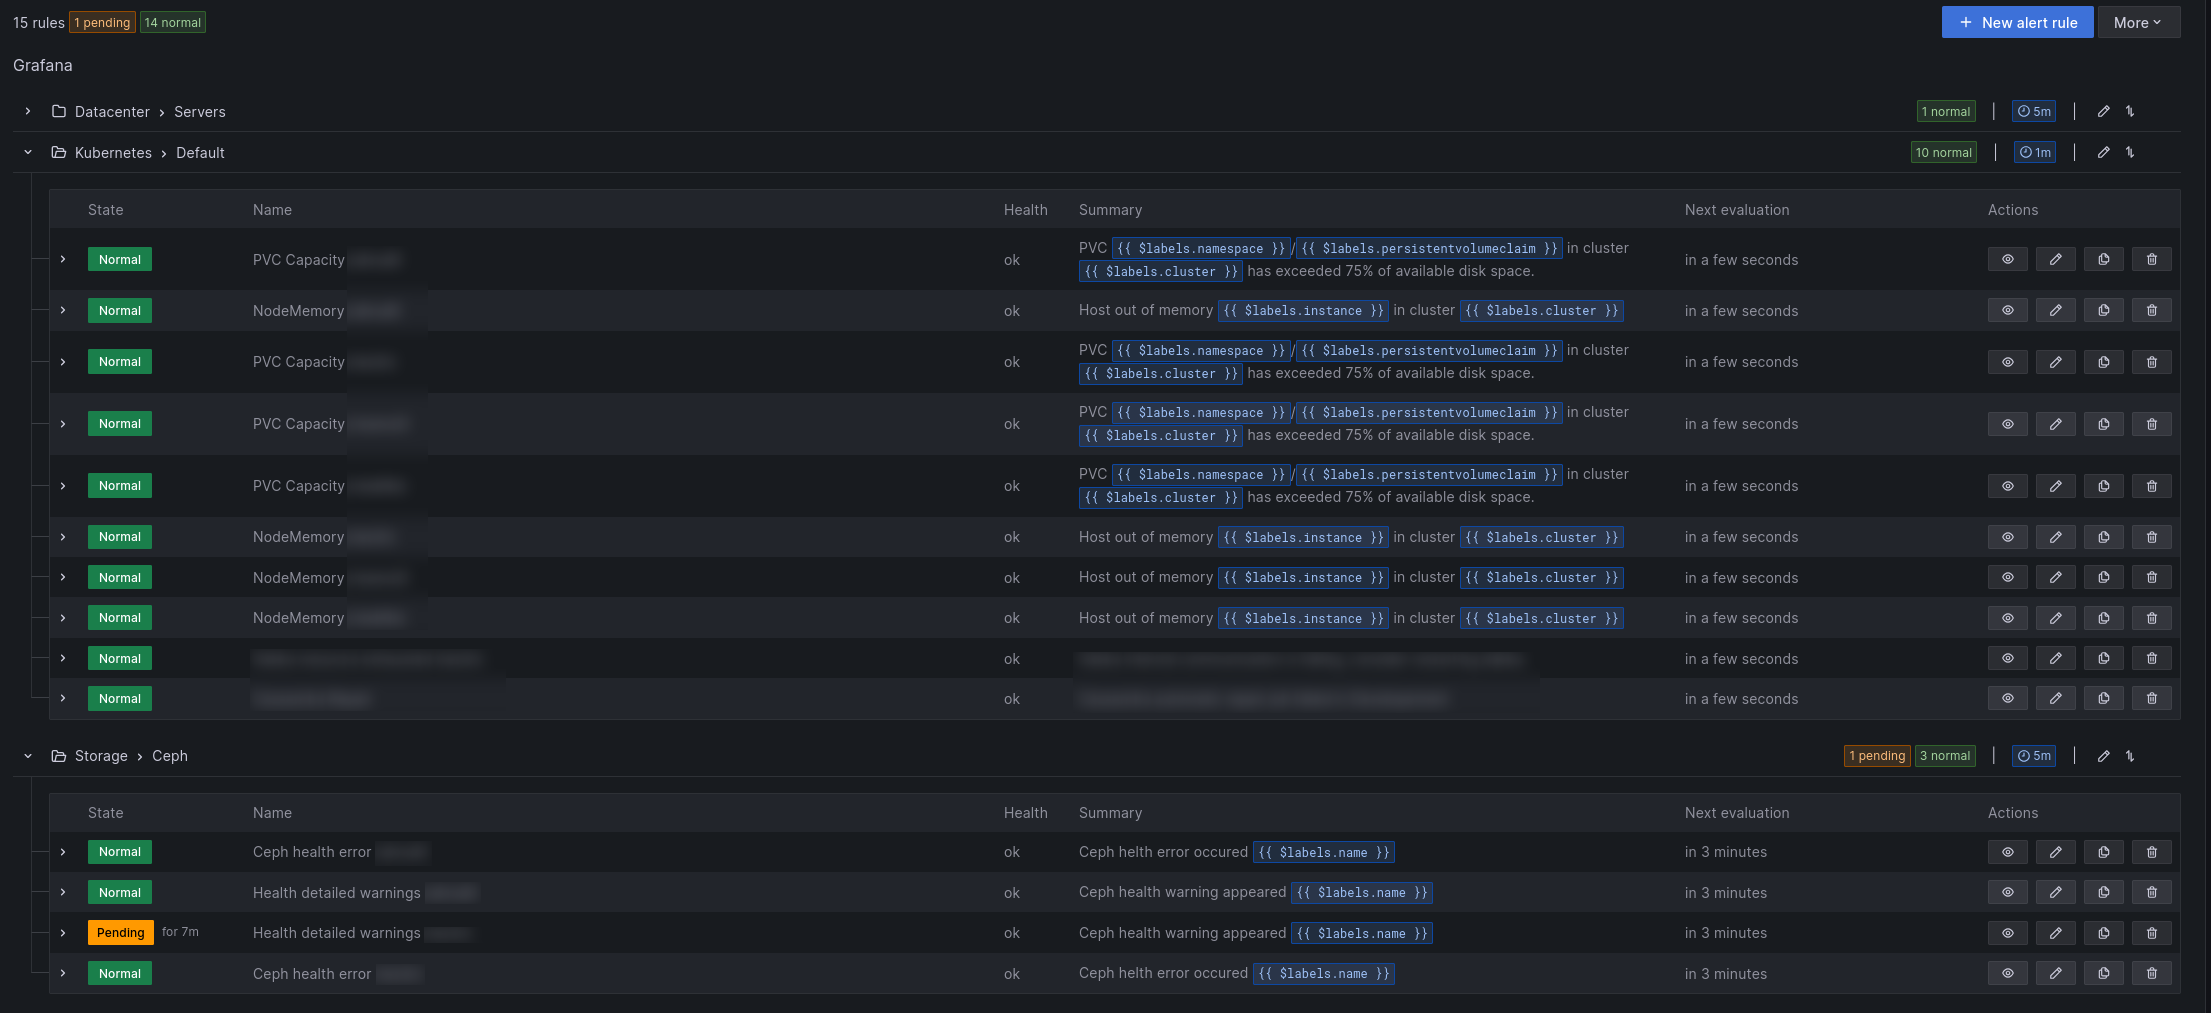This screenshot has width=2211, height=1013.
Task: Edit the Kubernetes Default evaluation group
Action: (2104, 152)
